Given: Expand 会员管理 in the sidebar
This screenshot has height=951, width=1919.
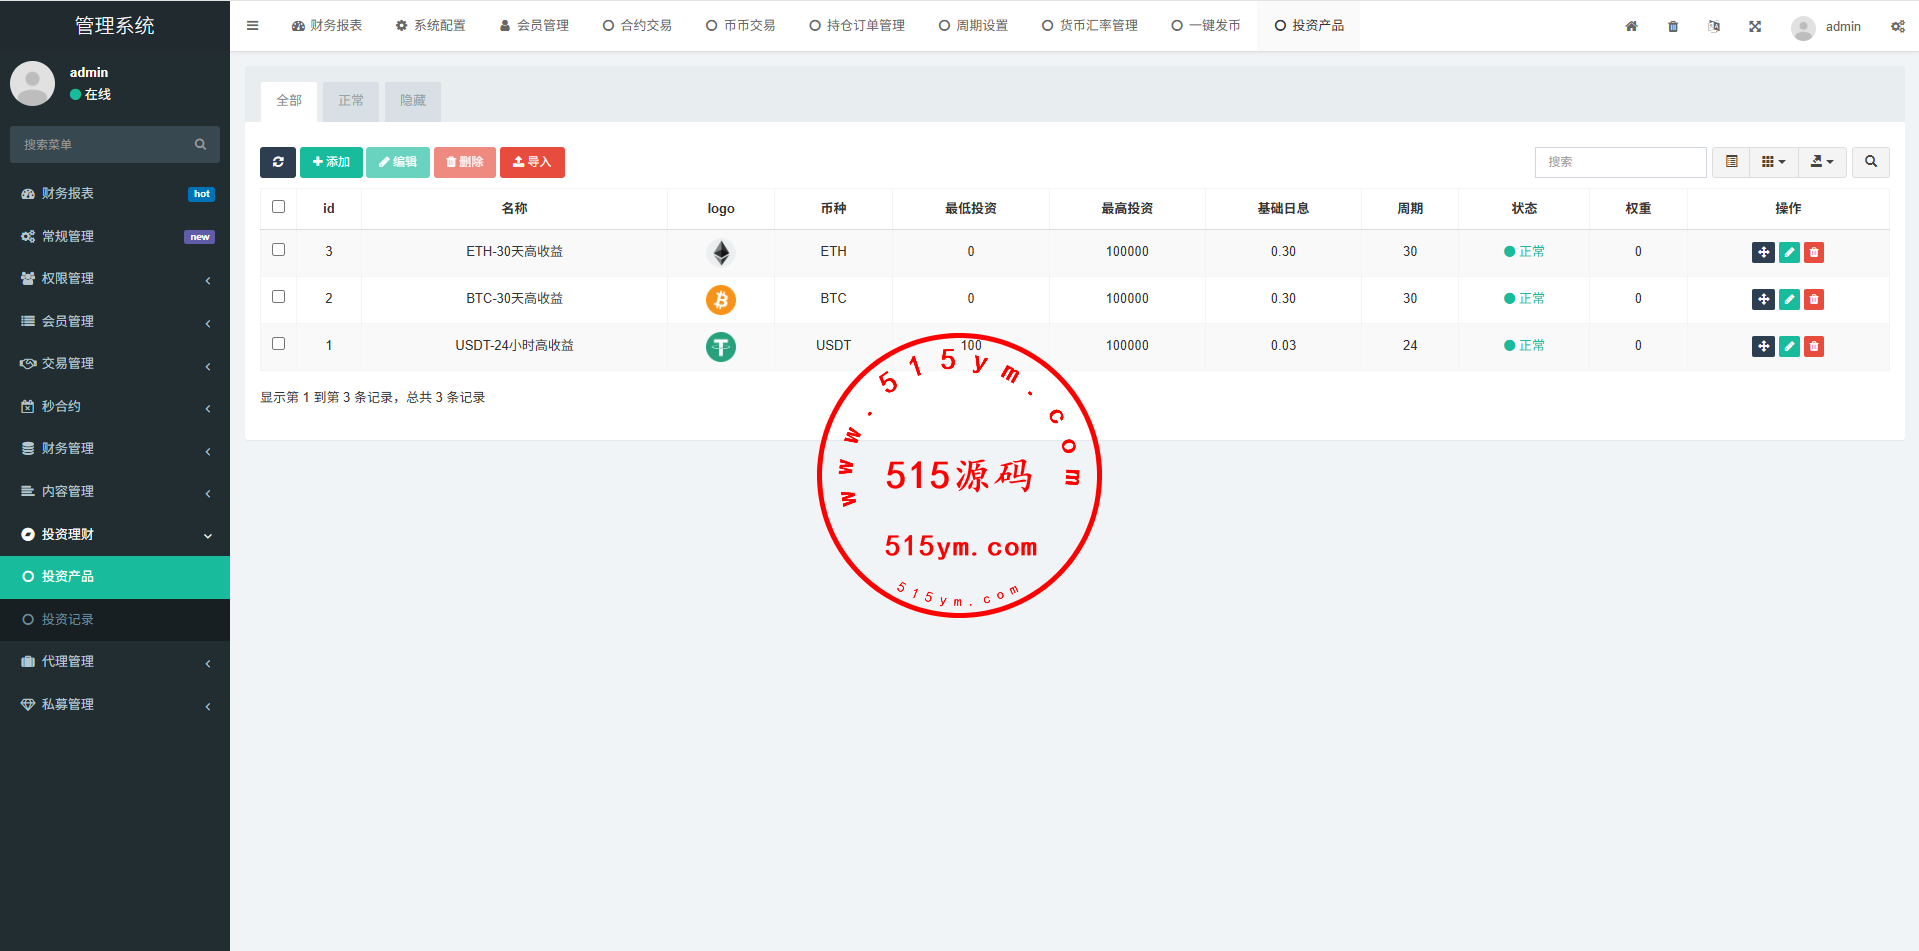Looking at the screenshot, I should tap(115, 321).
